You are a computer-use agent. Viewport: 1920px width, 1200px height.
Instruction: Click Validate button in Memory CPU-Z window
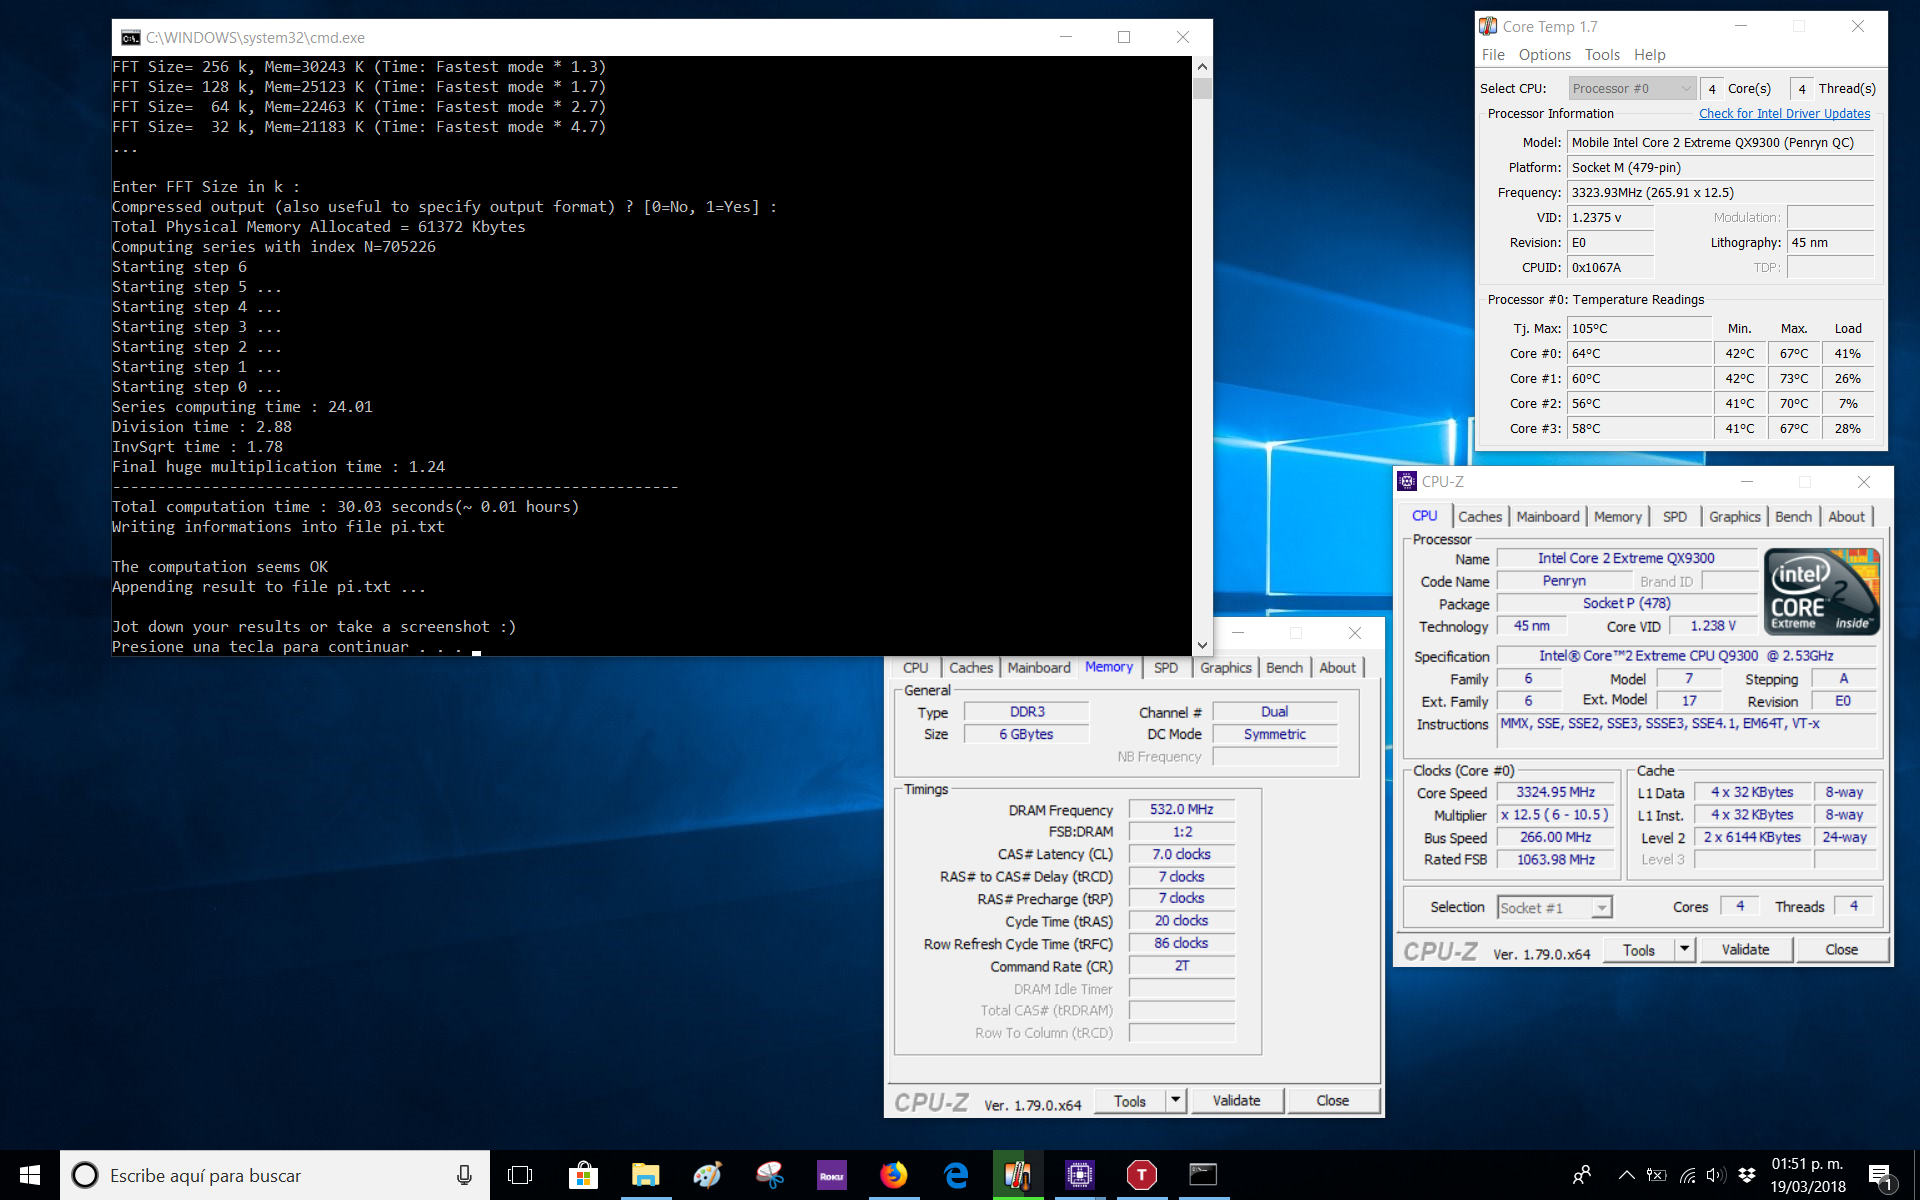click(1236, 1101)
